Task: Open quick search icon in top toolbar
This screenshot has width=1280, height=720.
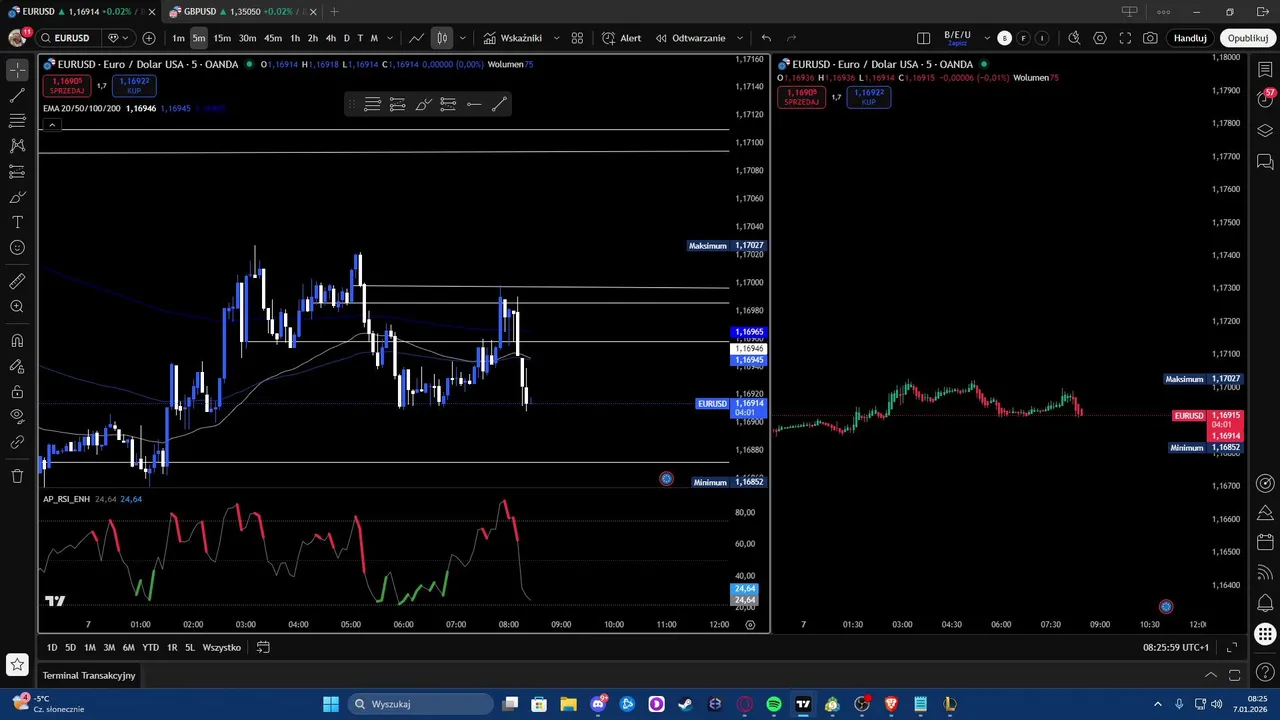Action: click(x=1074, y=38)
